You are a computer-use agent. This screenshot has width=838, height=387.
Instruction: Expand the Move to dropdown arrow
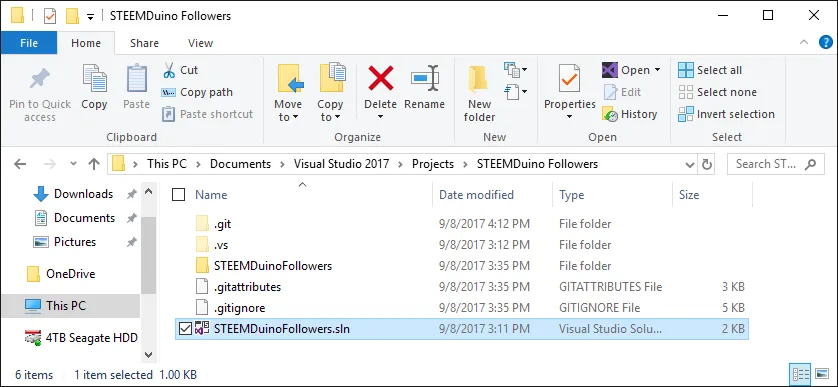point(295,117)
